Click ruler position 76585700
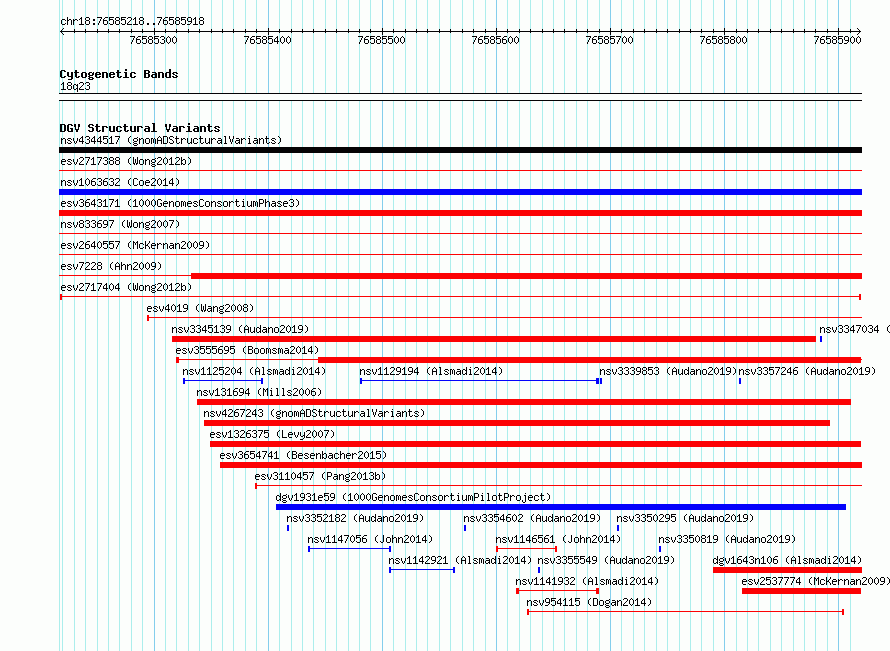 pos(610,40)
